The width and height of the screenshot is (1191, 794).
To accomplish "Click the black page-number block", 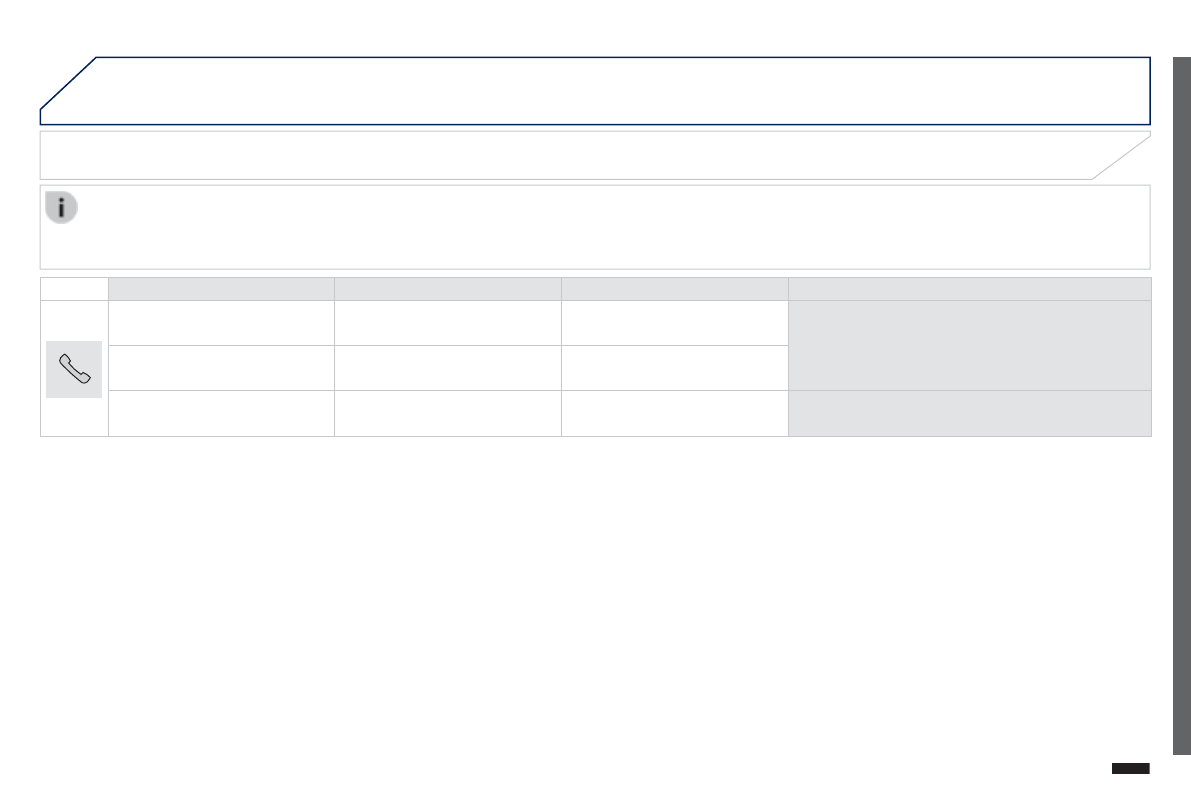I will tap(1130, 768).
